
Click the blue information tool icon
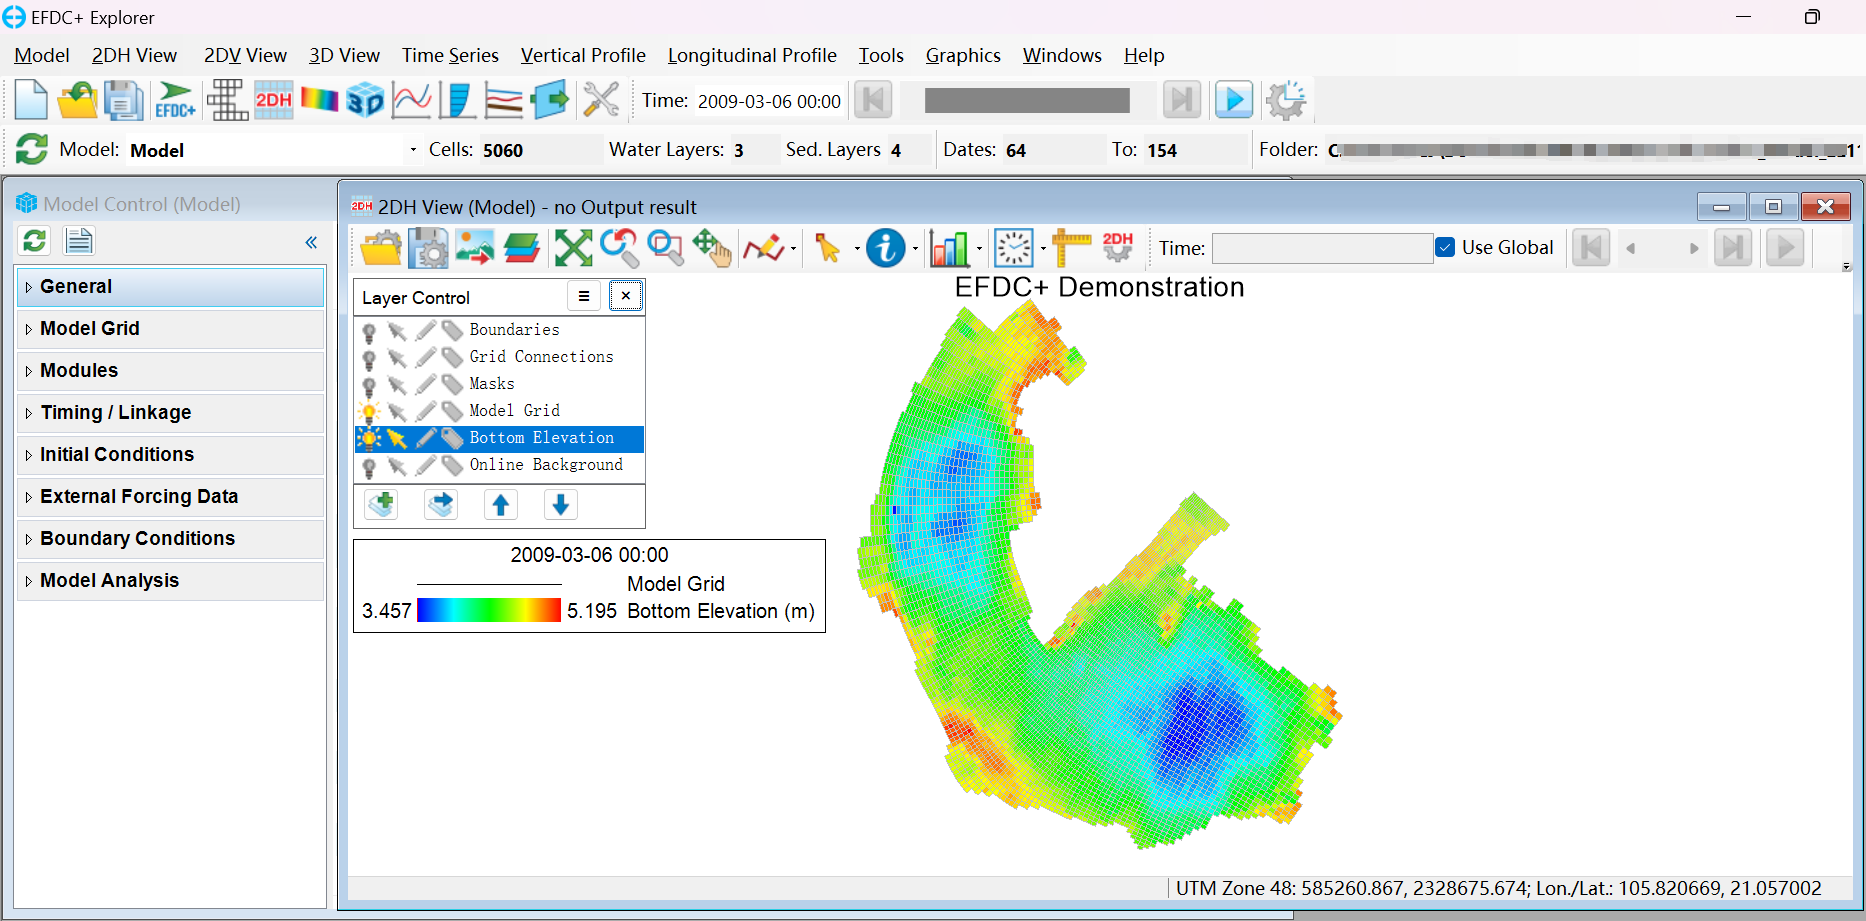885,248
